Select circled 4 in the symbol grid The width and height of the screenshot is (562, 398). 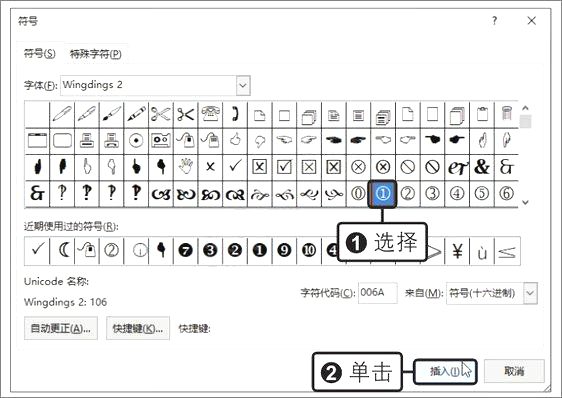457,194
